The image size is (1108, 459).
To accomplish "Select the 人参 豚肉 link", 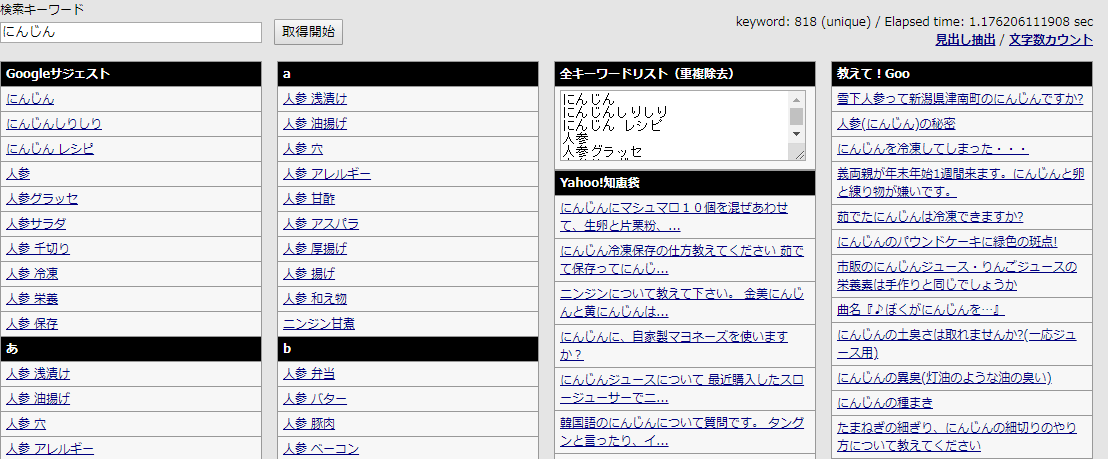I will [309, 424].
